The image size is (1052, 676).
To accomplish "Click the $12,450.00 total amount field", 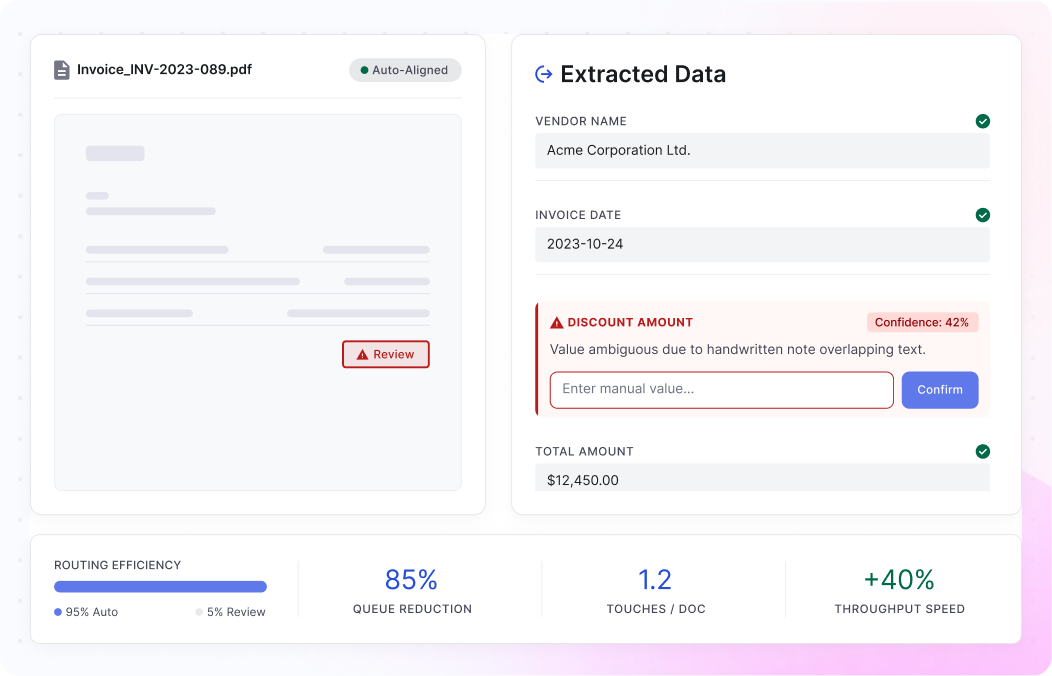I will (762, 477).
